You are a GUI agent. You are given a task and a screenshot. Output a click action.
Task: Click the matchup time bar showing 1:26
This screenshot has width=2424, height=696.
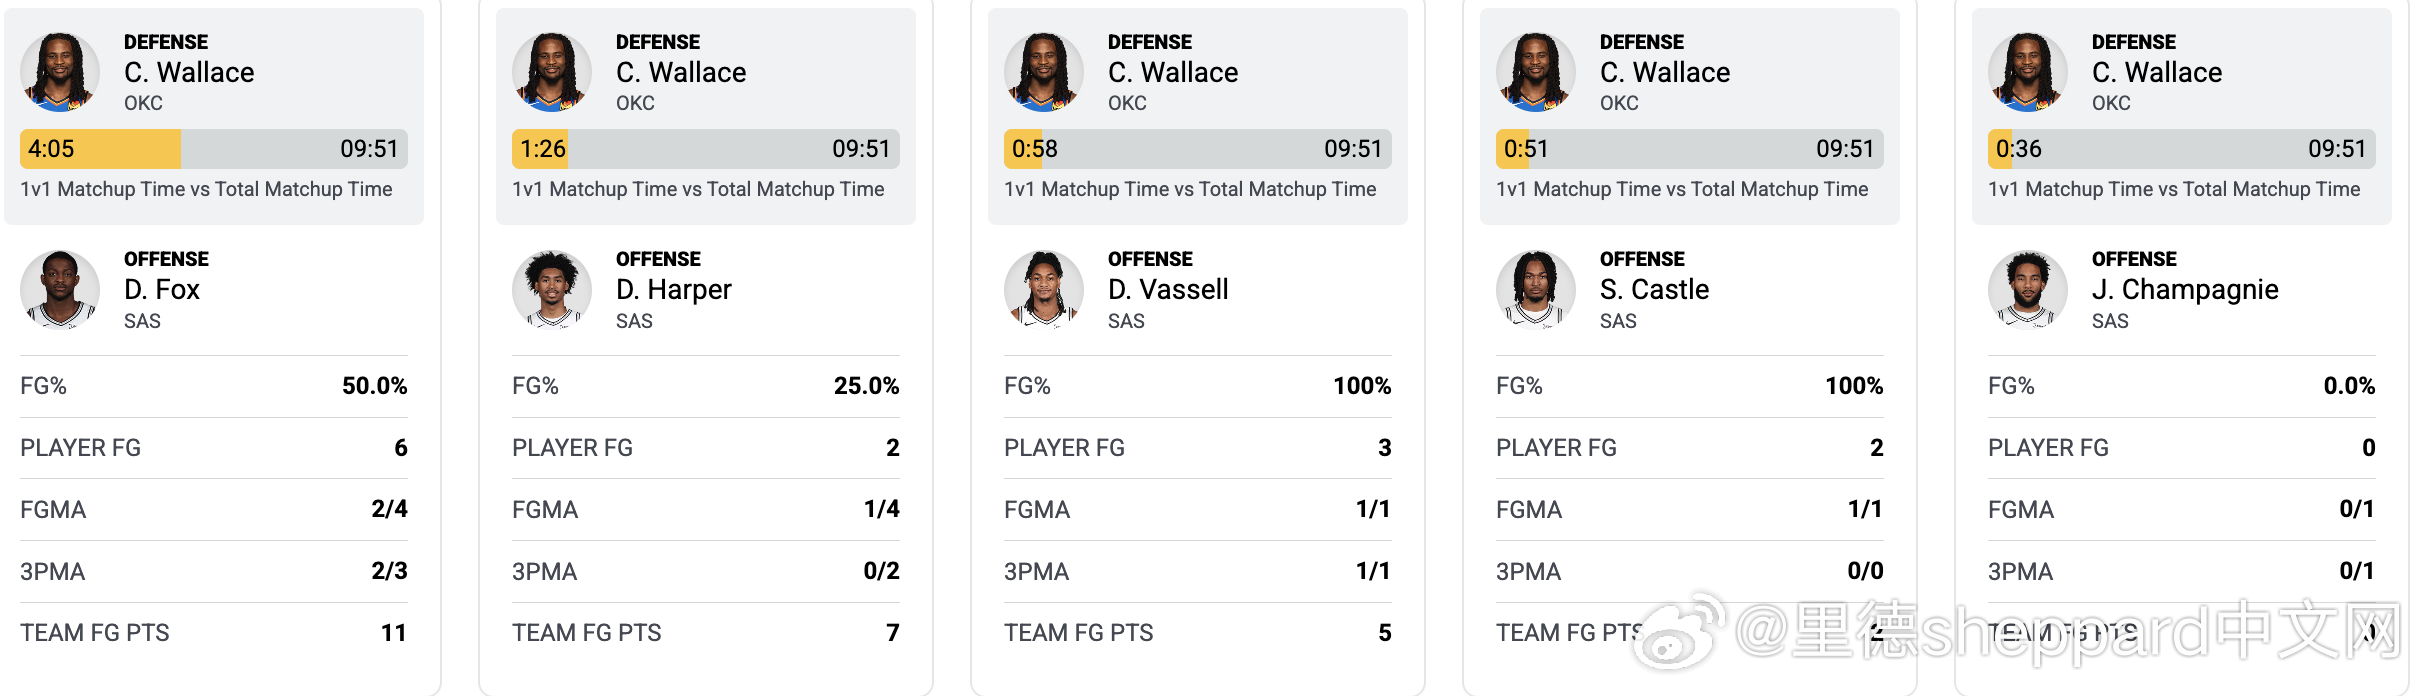click(x=706, y=149)
